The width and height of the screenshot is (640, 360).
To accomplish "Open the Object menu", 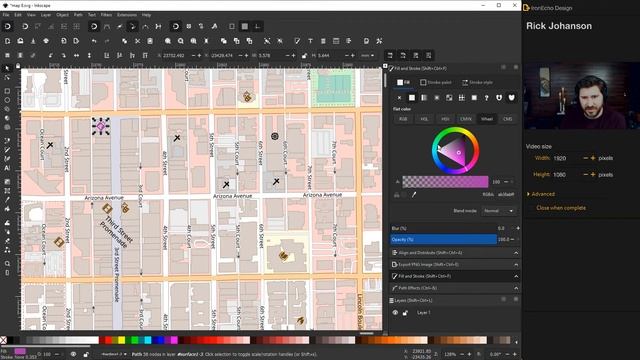I will pos(62,15).
